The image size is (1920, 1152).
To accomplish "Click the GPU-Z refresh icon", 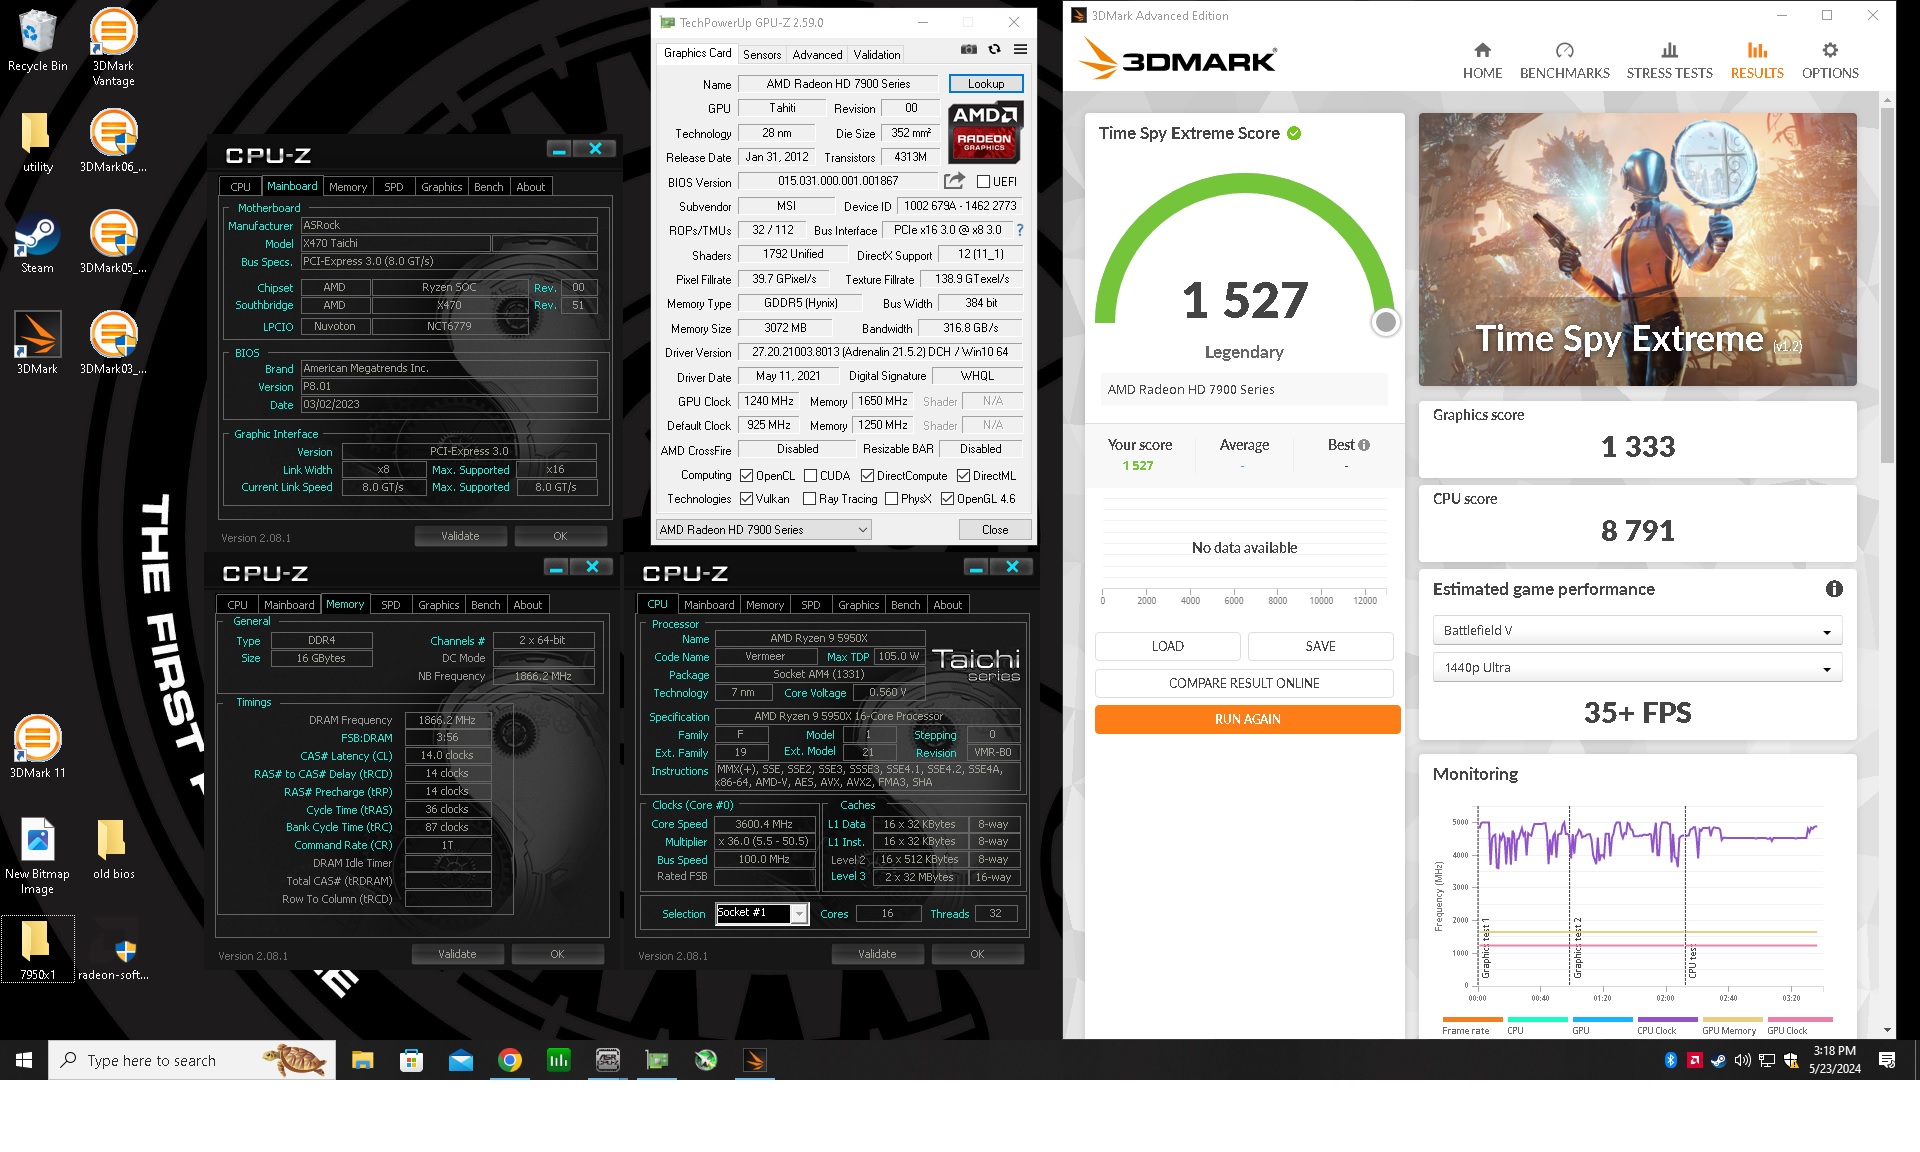I will coord(994,49).
